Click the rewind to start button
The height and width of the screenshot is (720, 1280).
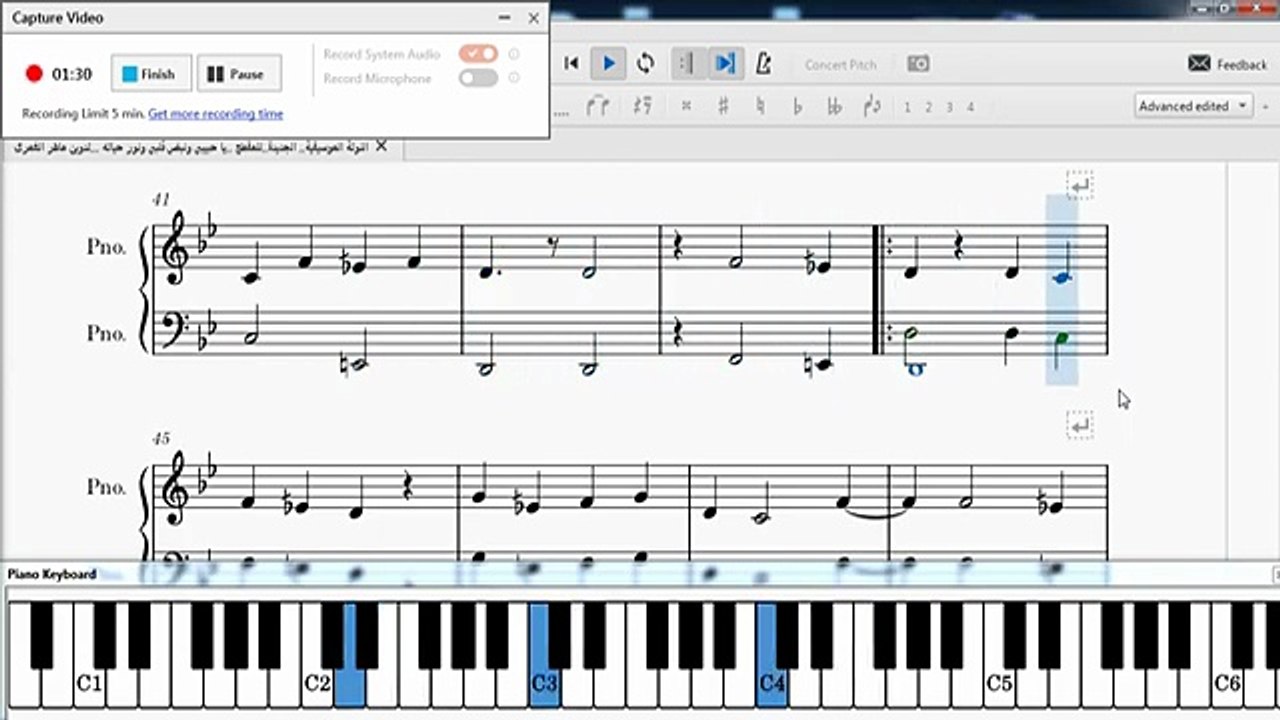[x=571, y=64]
